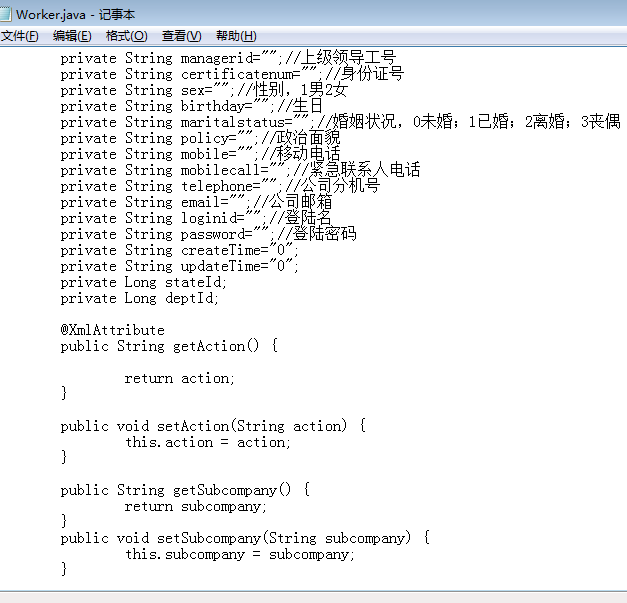
Task: Click the comment 登陆密码
Action: [324, 234]
